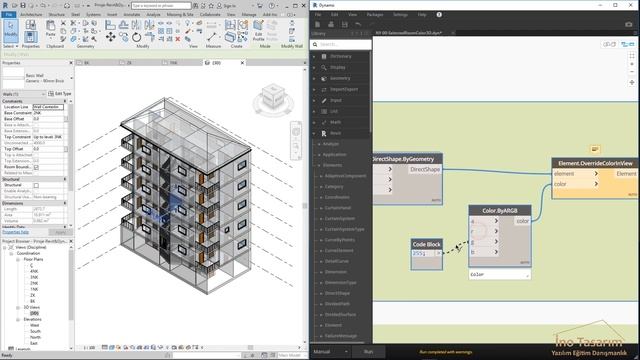The width and height of the screenshot is (640, 360).
Task: Click the Run button in Dynamo
Action: pyautogui.click(x=368, y=351)
